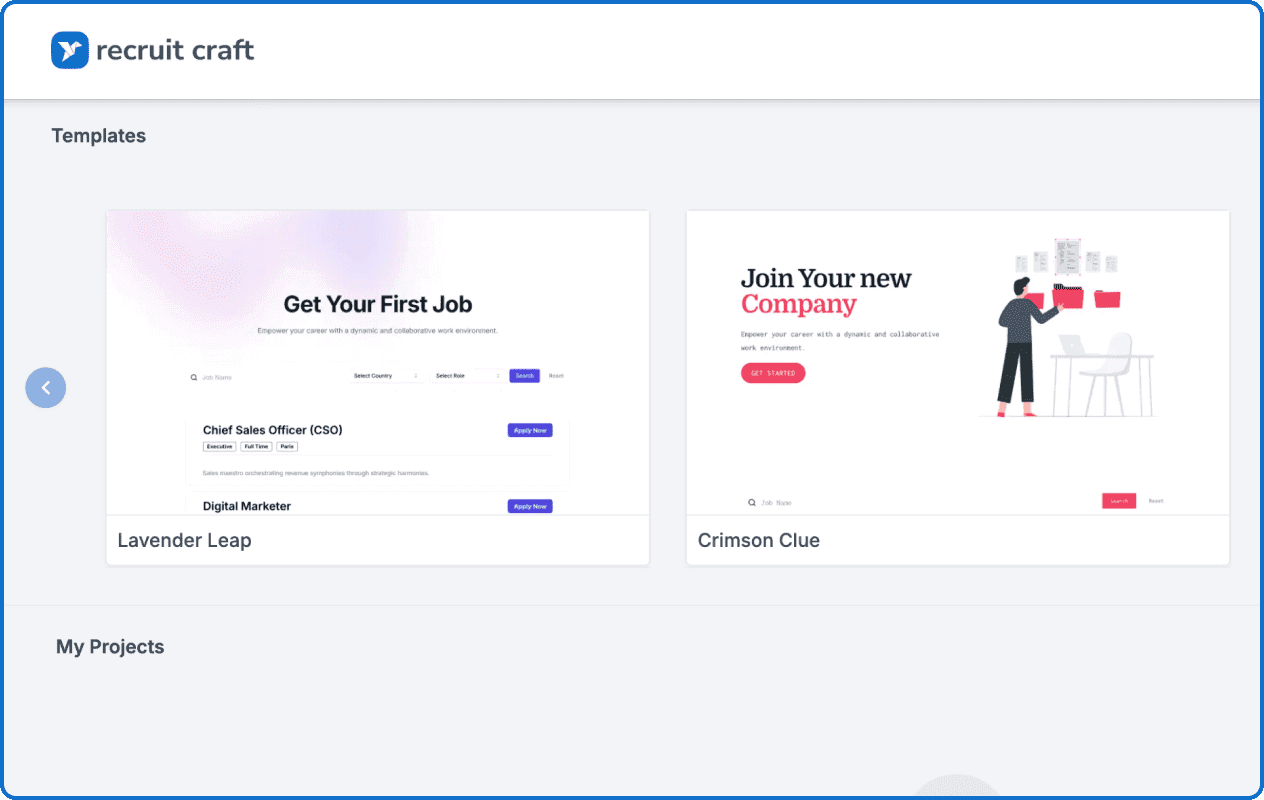The height and width of the screenshot is (800, 1264).
Task: Click the recruit craft bird logo icon
Action: tap(70, 50)
